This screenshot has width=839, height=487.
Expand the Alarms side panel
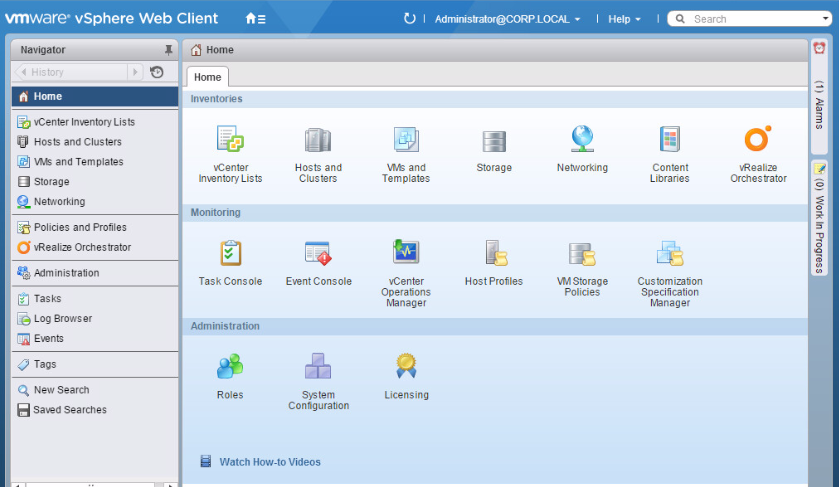(819, 96)
